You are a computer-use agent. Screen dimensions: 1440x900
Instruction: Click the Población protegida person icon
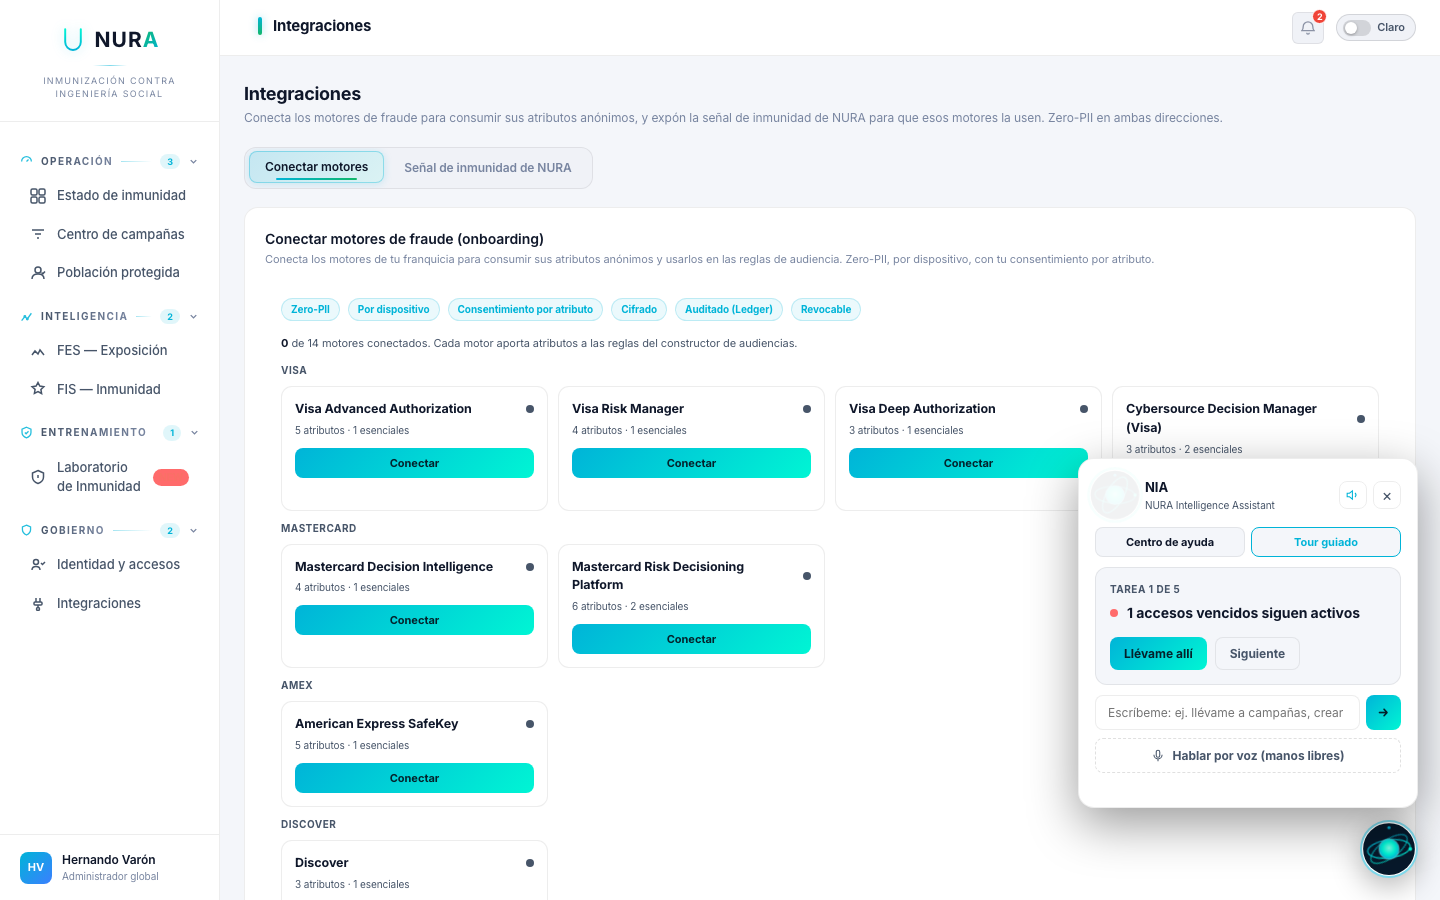coord(38,272)
